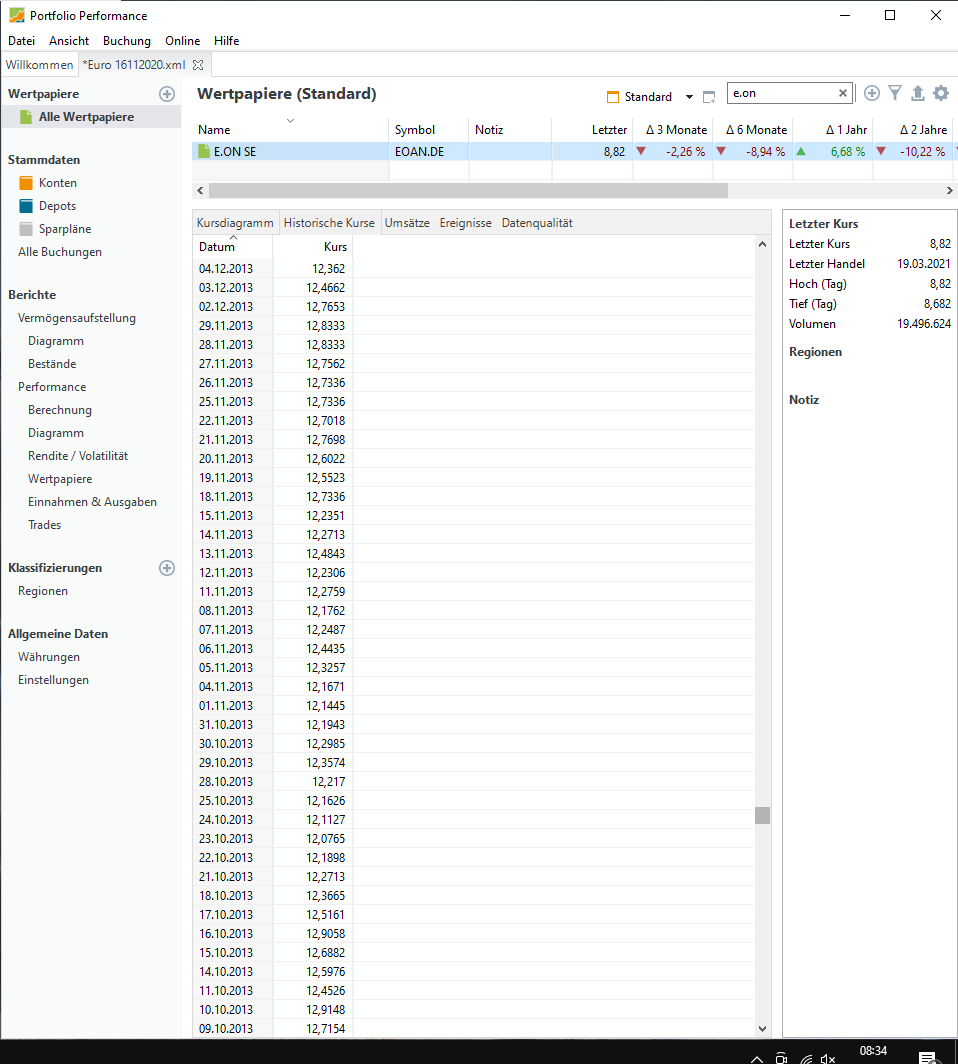Open Einnahmen & Ausgaben report

92,502
